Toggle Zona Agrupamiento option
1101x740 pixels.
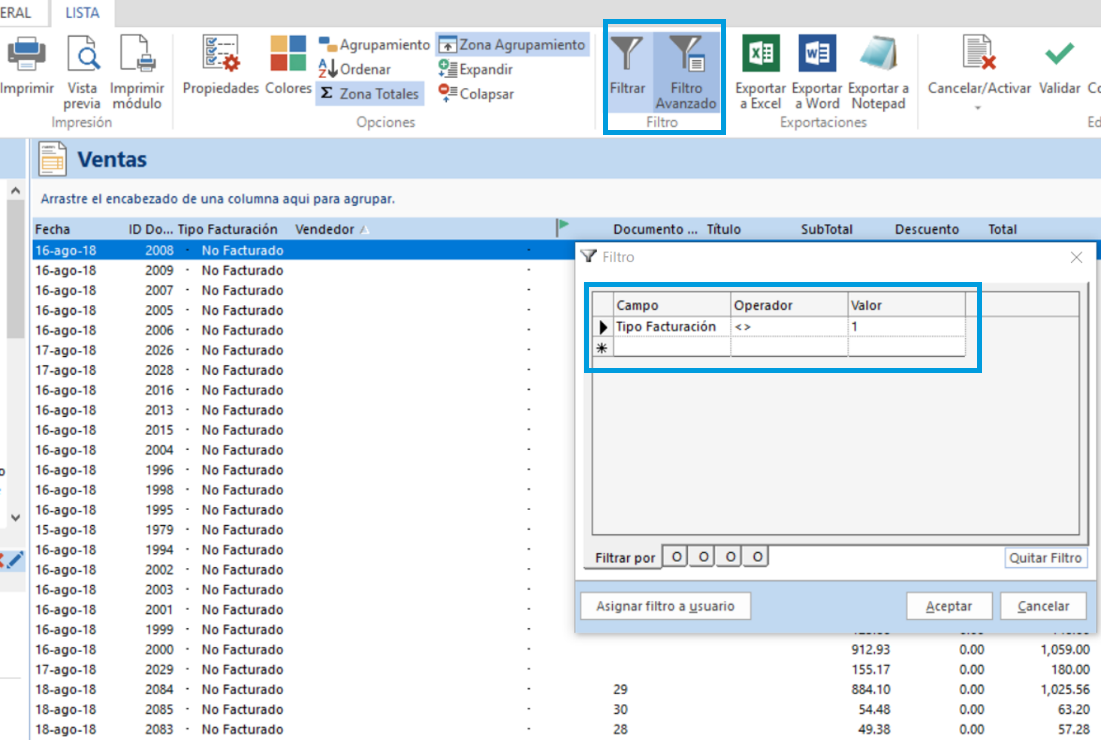(x=512, y=45)
